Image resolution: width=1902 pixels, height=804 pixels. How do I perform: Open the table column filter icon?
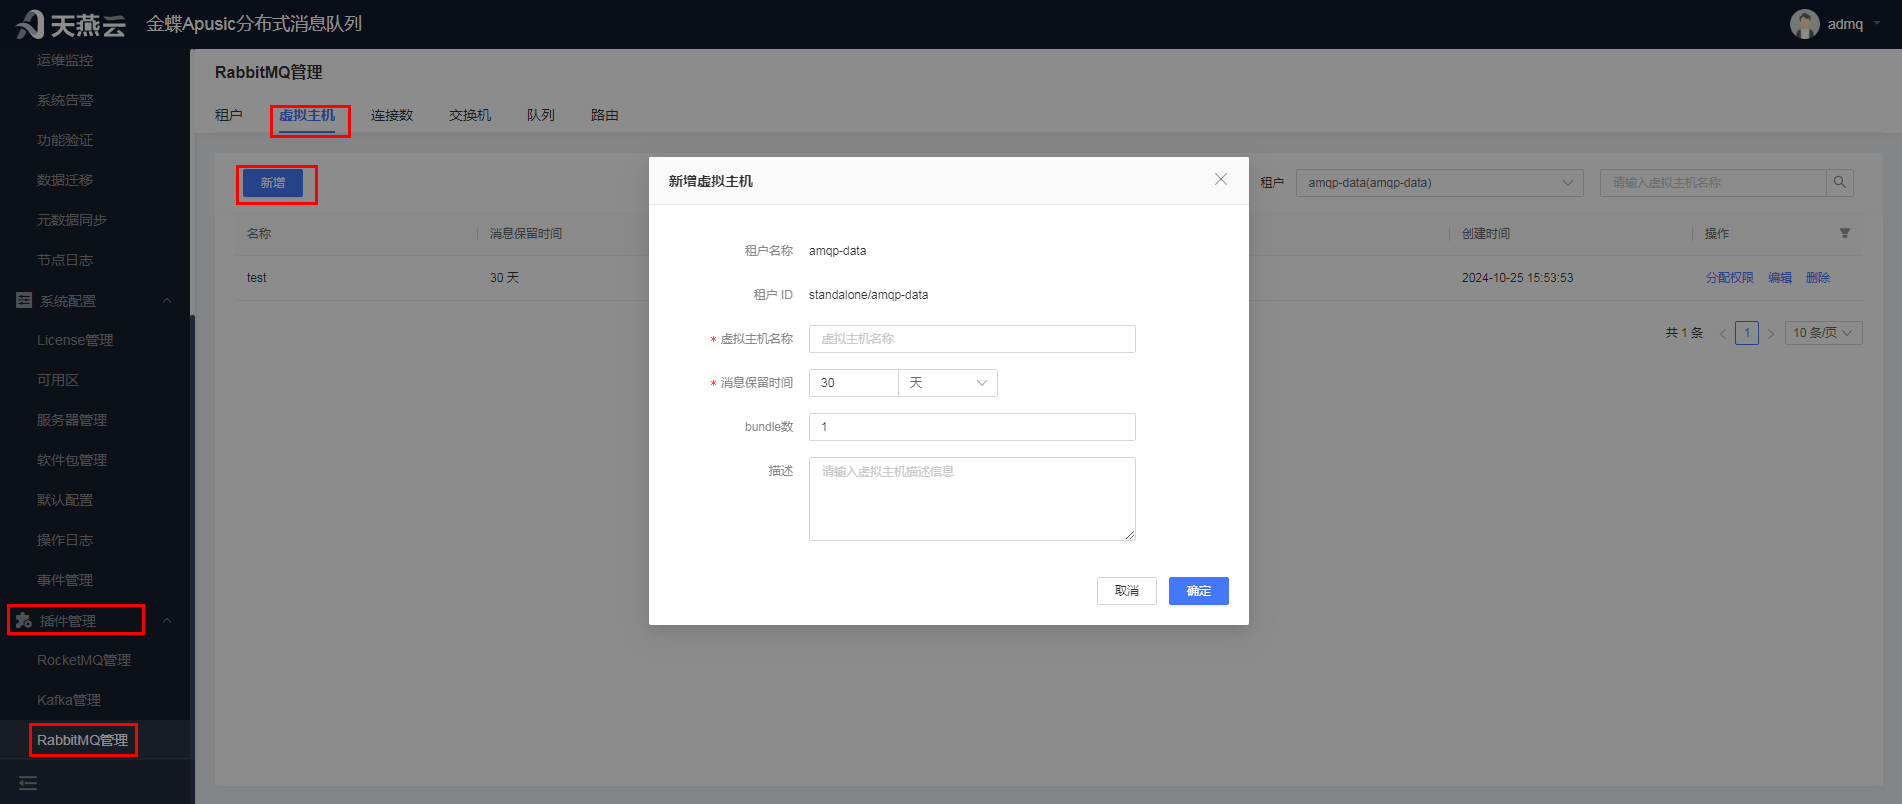pos(1844,233)
